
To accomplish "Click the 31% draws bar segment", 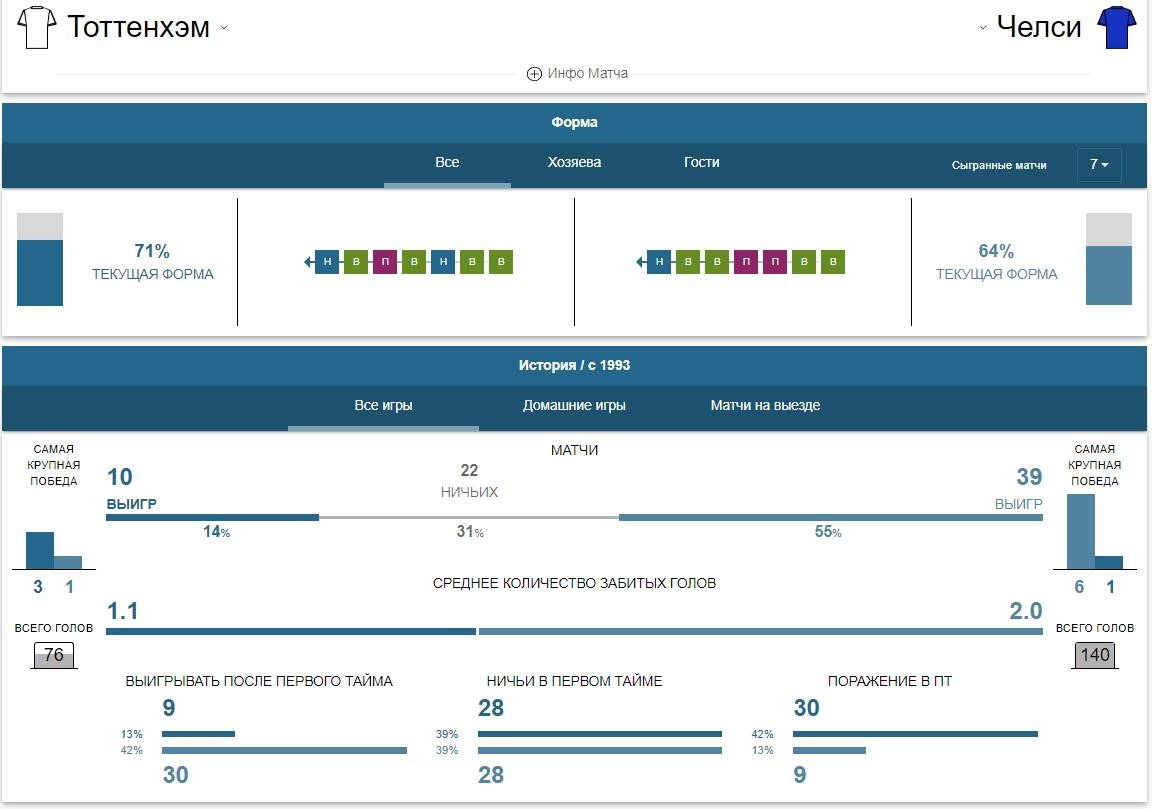I will pos(469,517).
